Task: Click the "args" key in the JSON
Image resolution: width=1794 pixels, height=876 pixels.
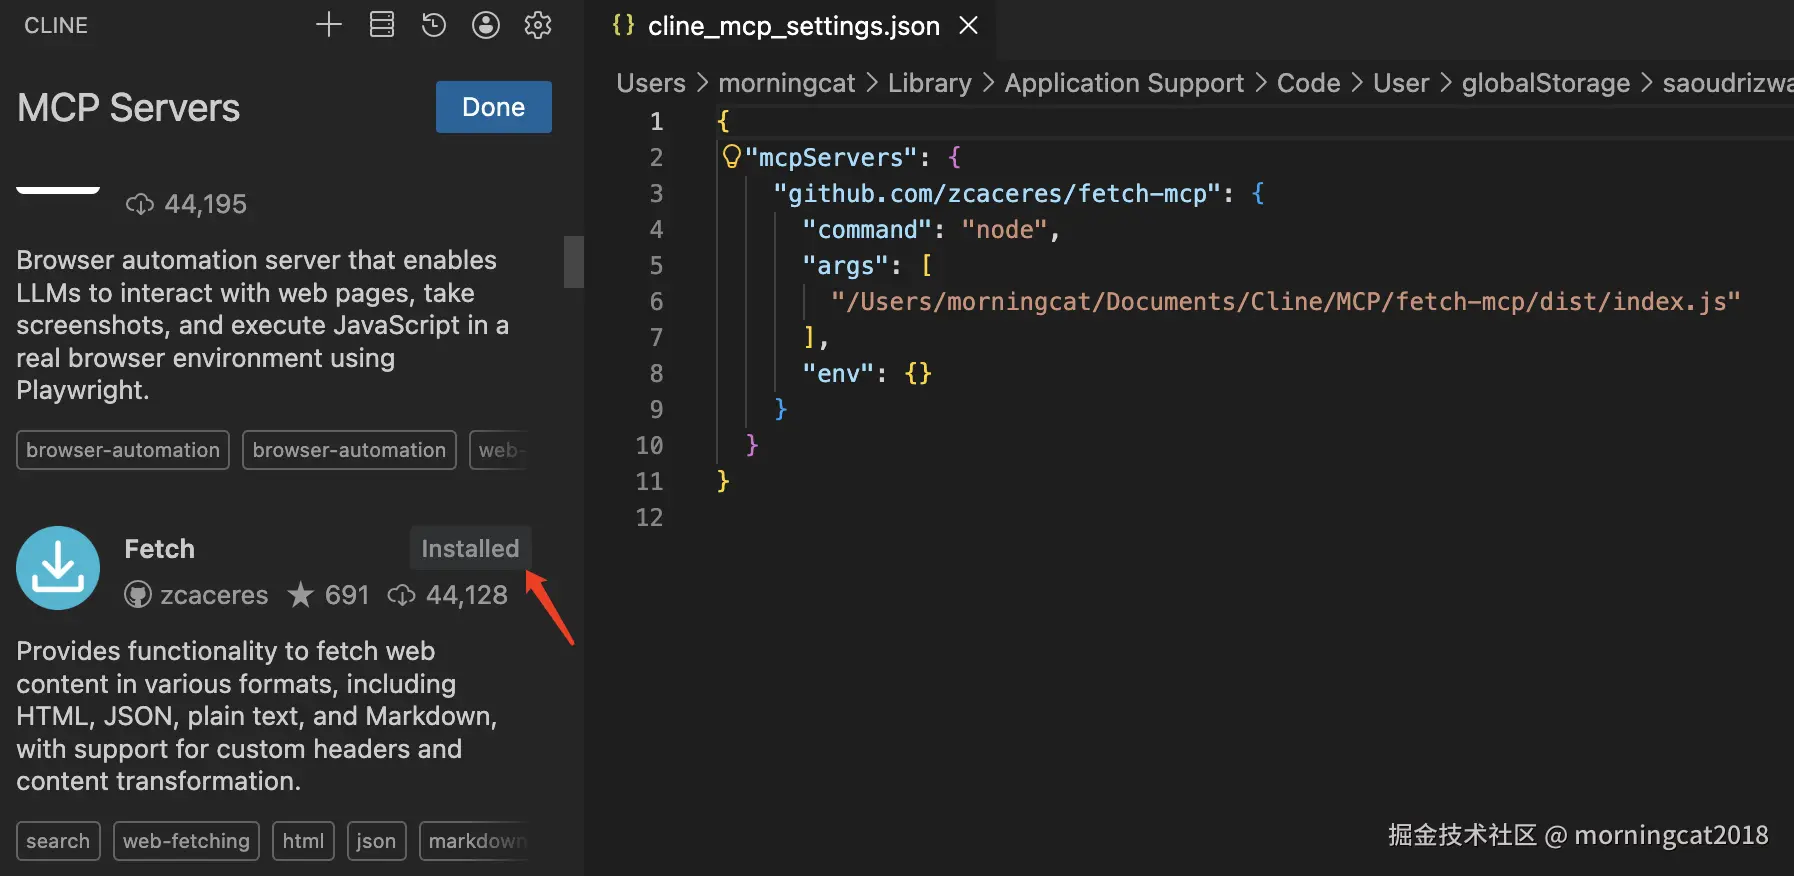Action: pyautogui.click(x=845, y=266)
